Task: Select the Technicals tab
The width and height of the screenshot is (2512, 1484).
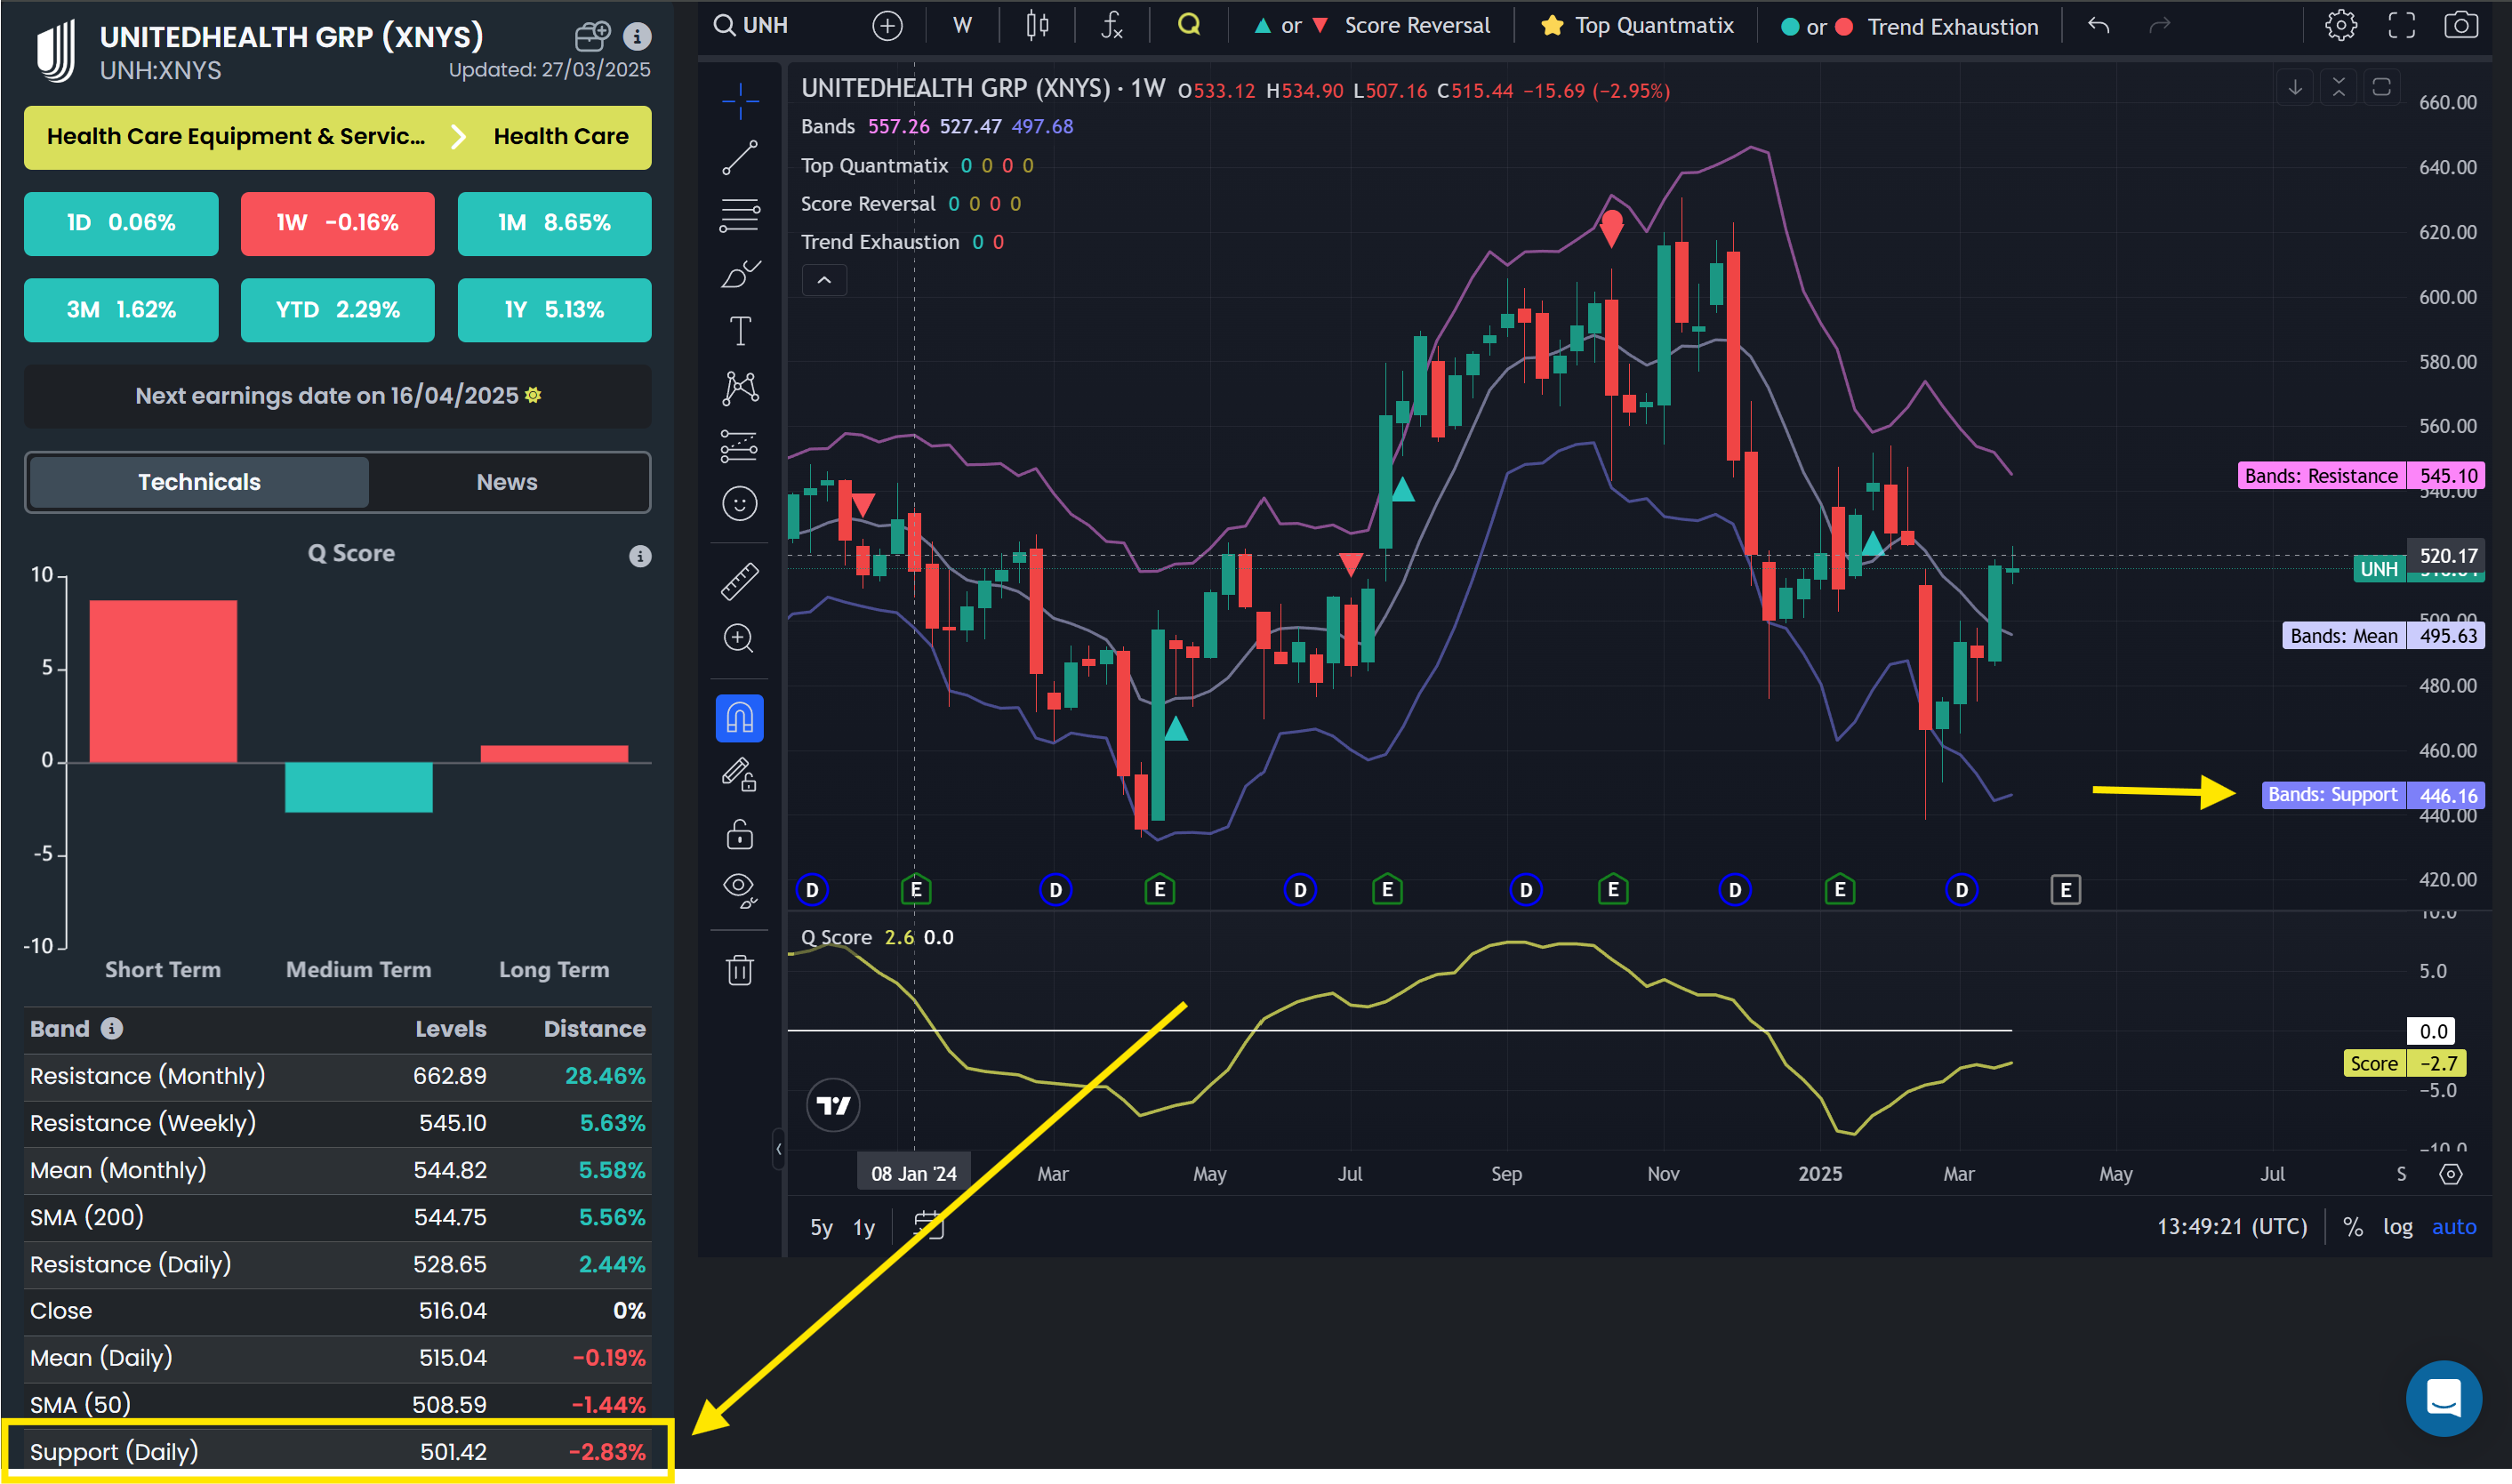Action: click(199, 482)
